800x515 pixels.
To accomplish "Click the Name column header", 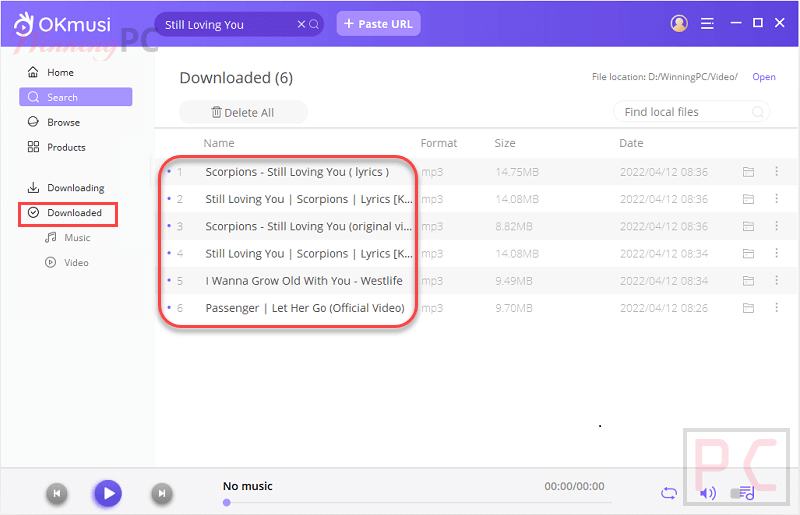I will click(x=219, y=143).
